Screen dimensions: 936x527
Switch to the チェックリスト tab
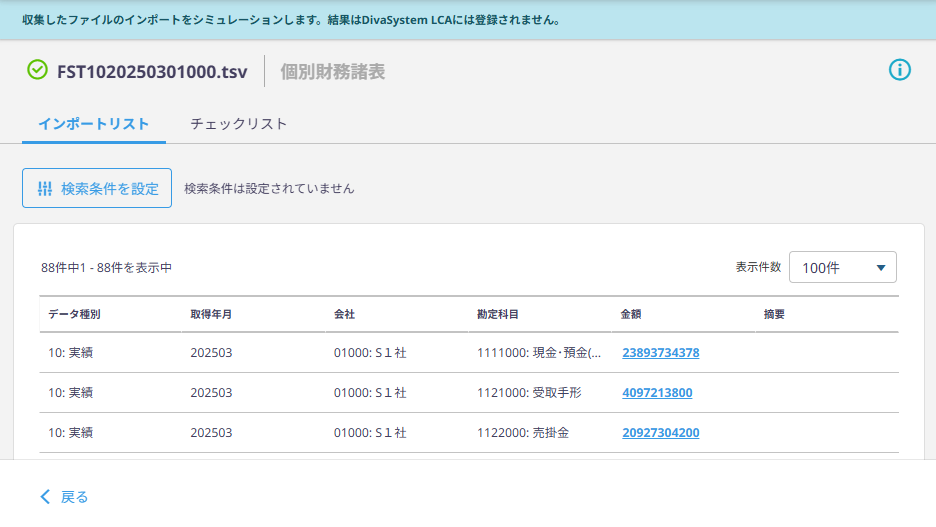click(x=239, y=124)
